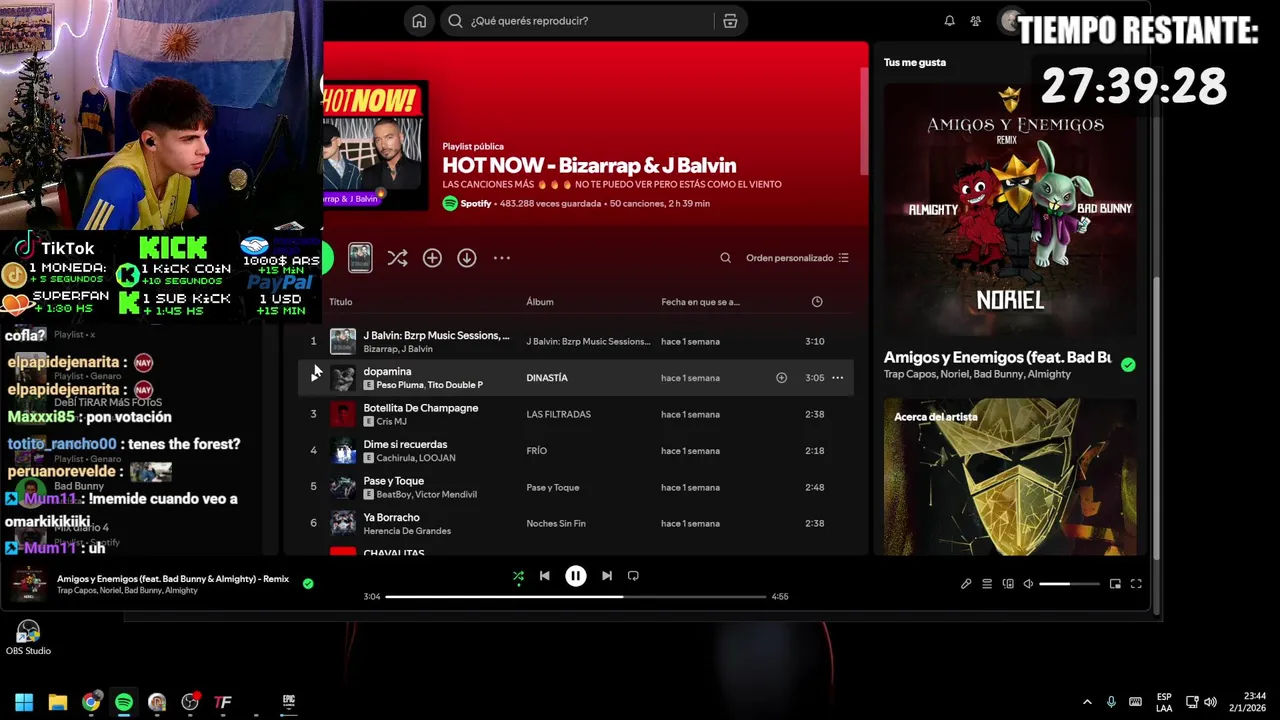This screenshot has height=720, width=1280.
Task: Enter full screen with the expand icon
Action: (x=1136, y=584)
